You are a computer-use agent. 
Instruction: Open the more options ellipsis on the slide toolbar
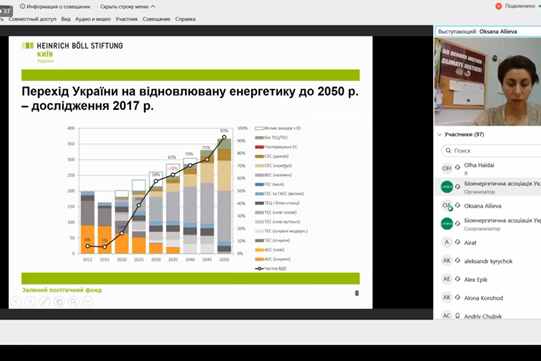click(x=88, y=302)
